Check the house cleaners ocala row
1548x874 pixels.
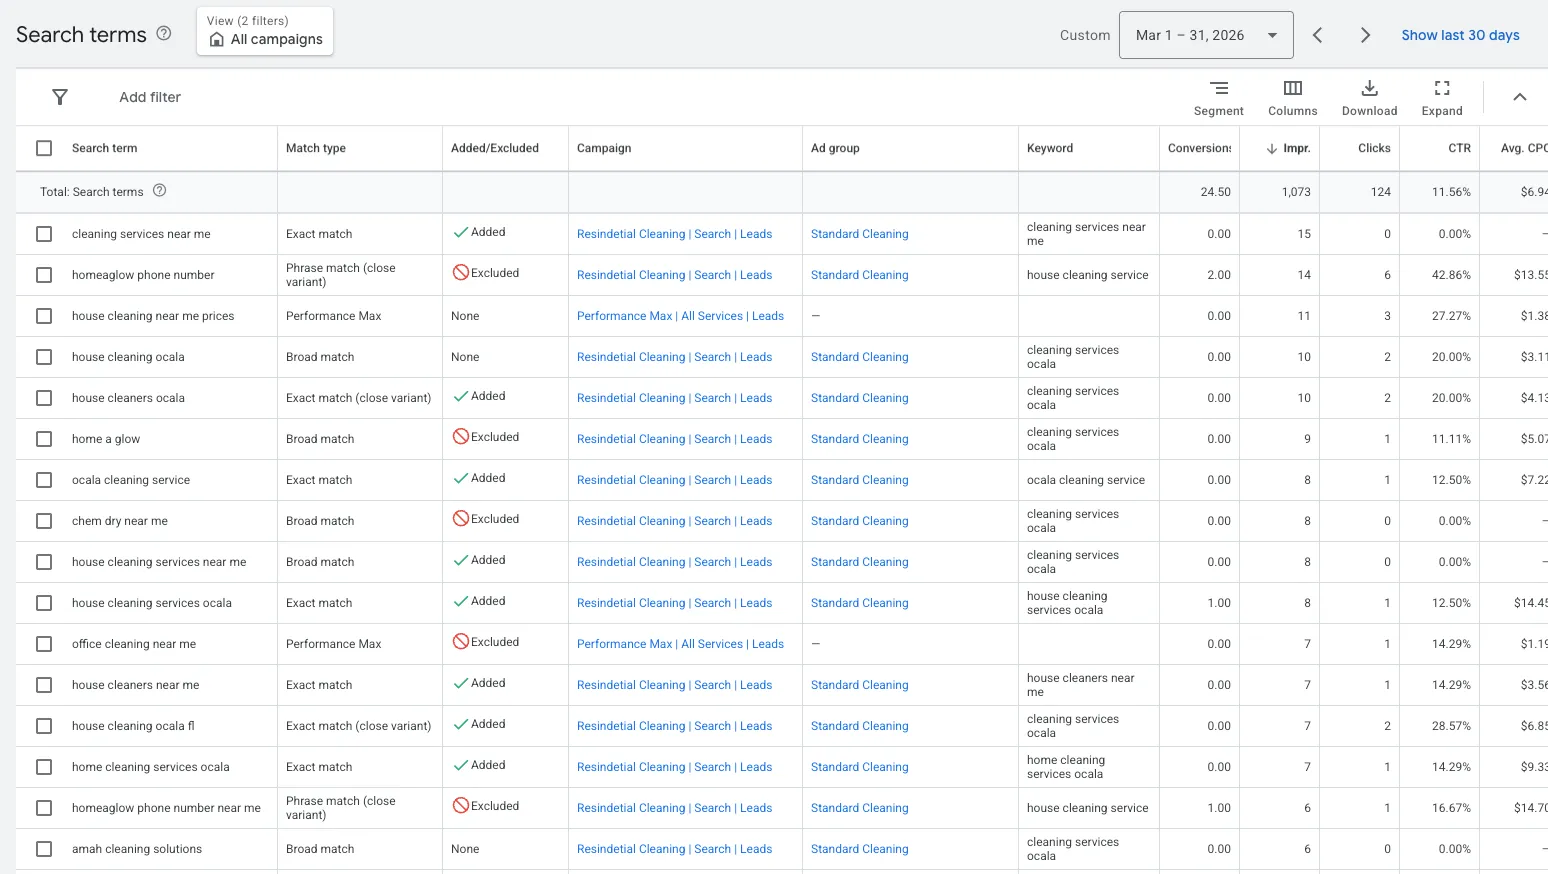tap(44, 398)
